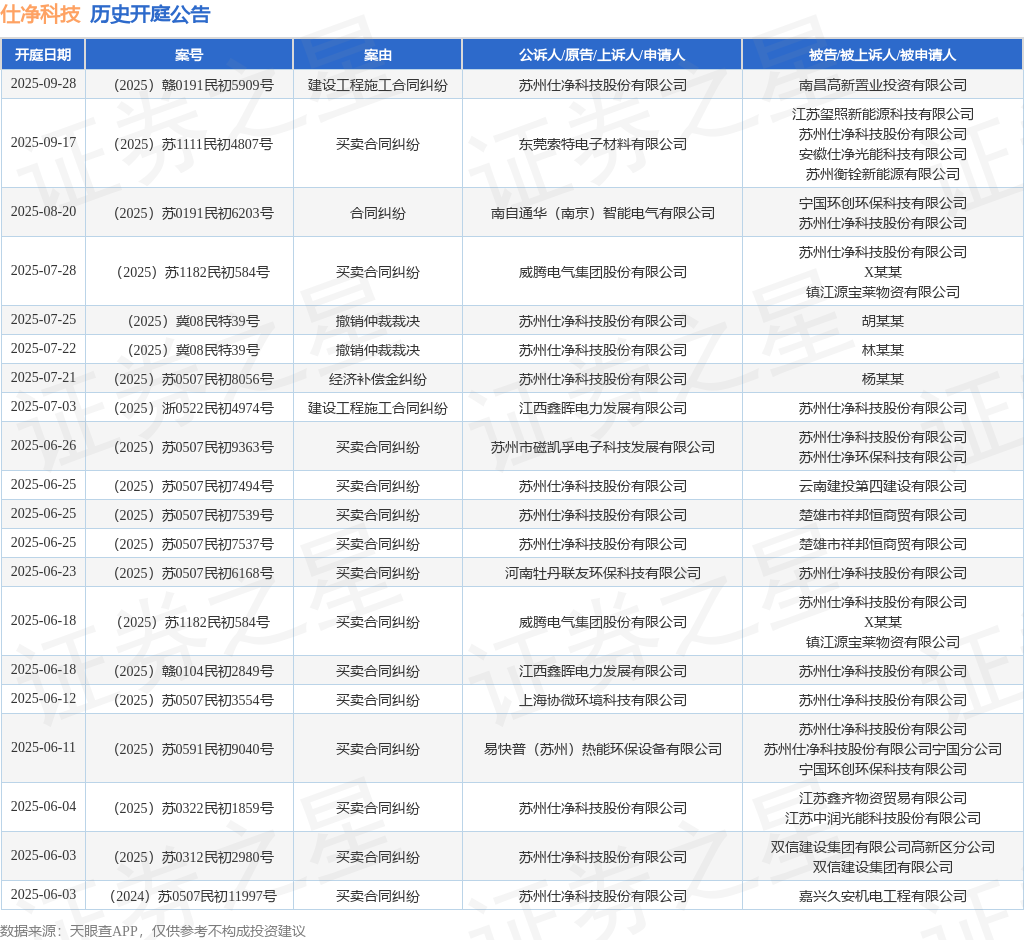Screen dimensions: 1024x940
Task: Click 南自通华（南京）智能电气有限公司 cell
Action: point(602,213)
